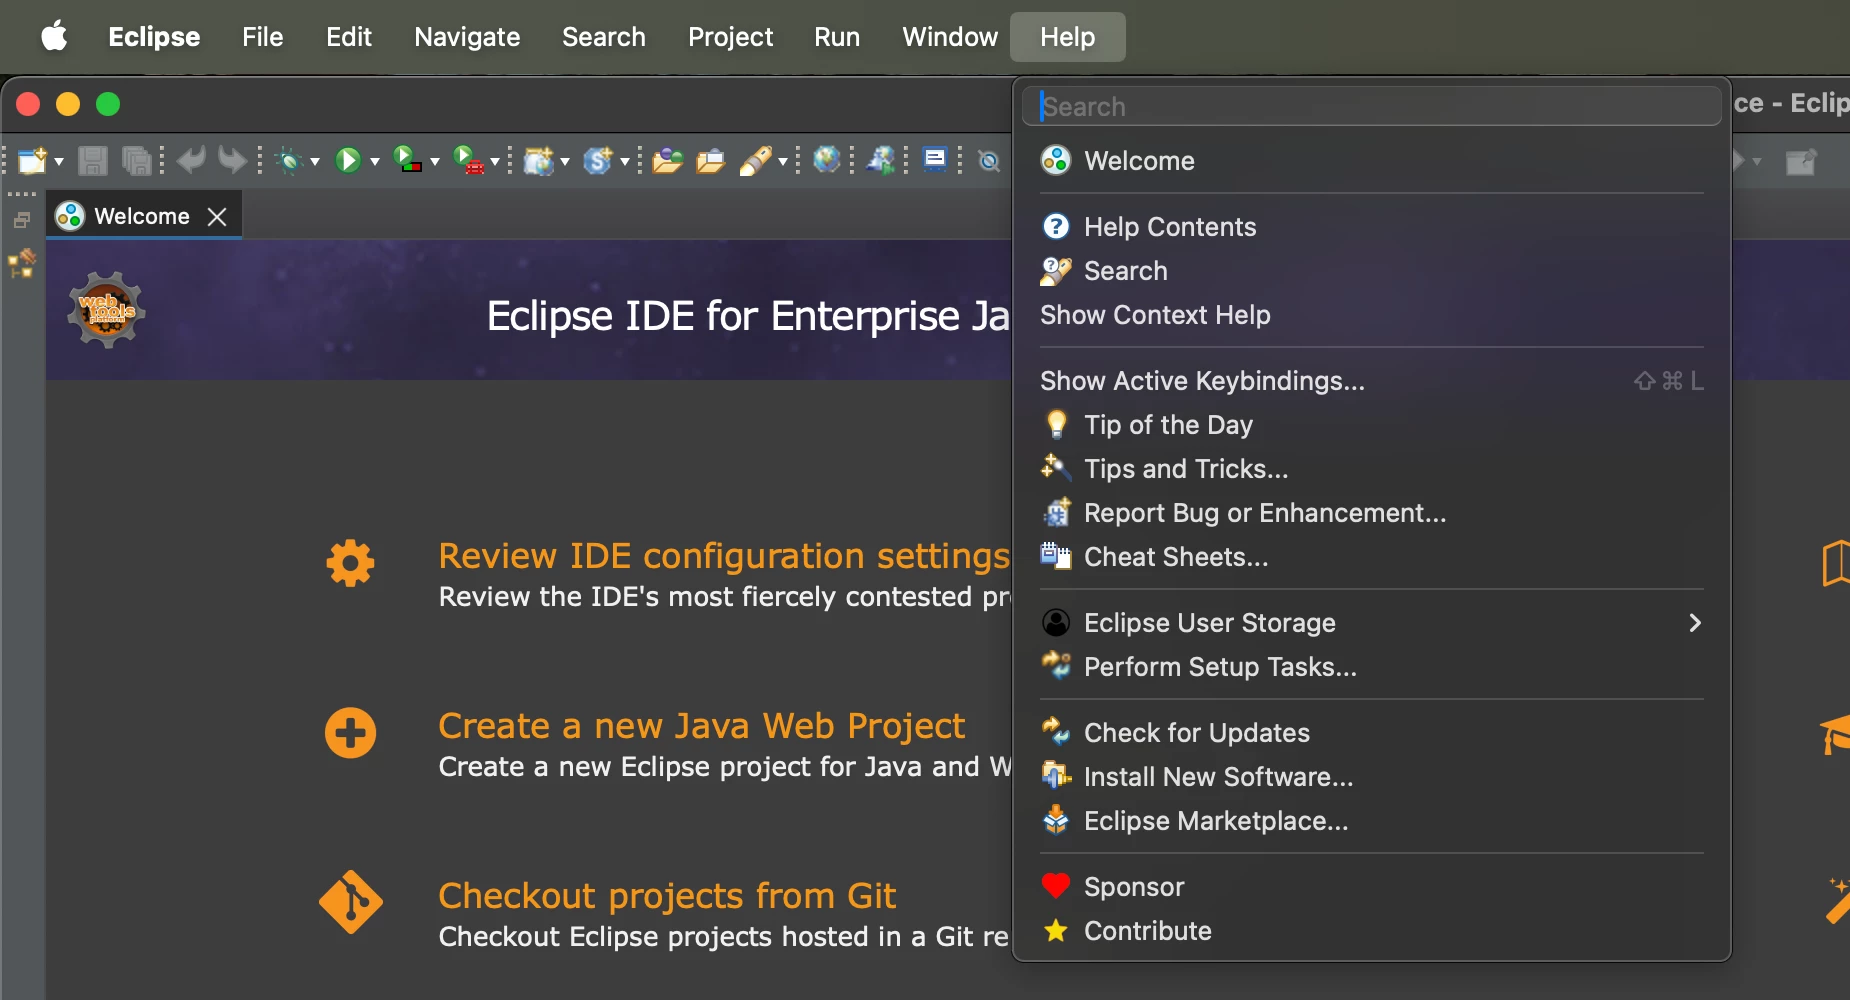
Task: Click the Help menu search field
Action: click(1372, 106)
